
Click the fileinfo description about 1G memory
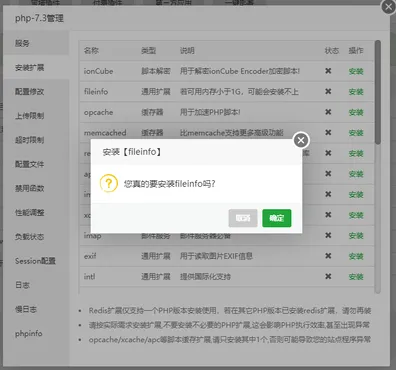click(x=239, y=92)
